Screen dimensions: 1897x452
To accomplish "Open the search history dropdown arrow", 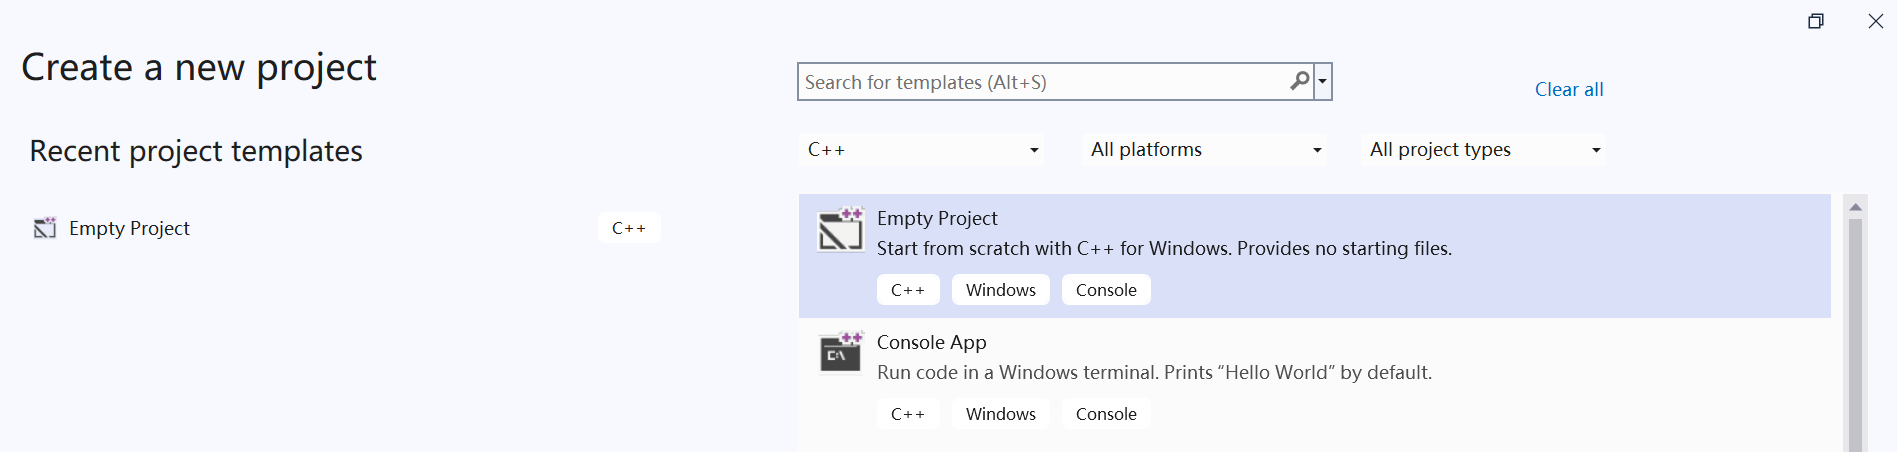I will click(1322, 82).
